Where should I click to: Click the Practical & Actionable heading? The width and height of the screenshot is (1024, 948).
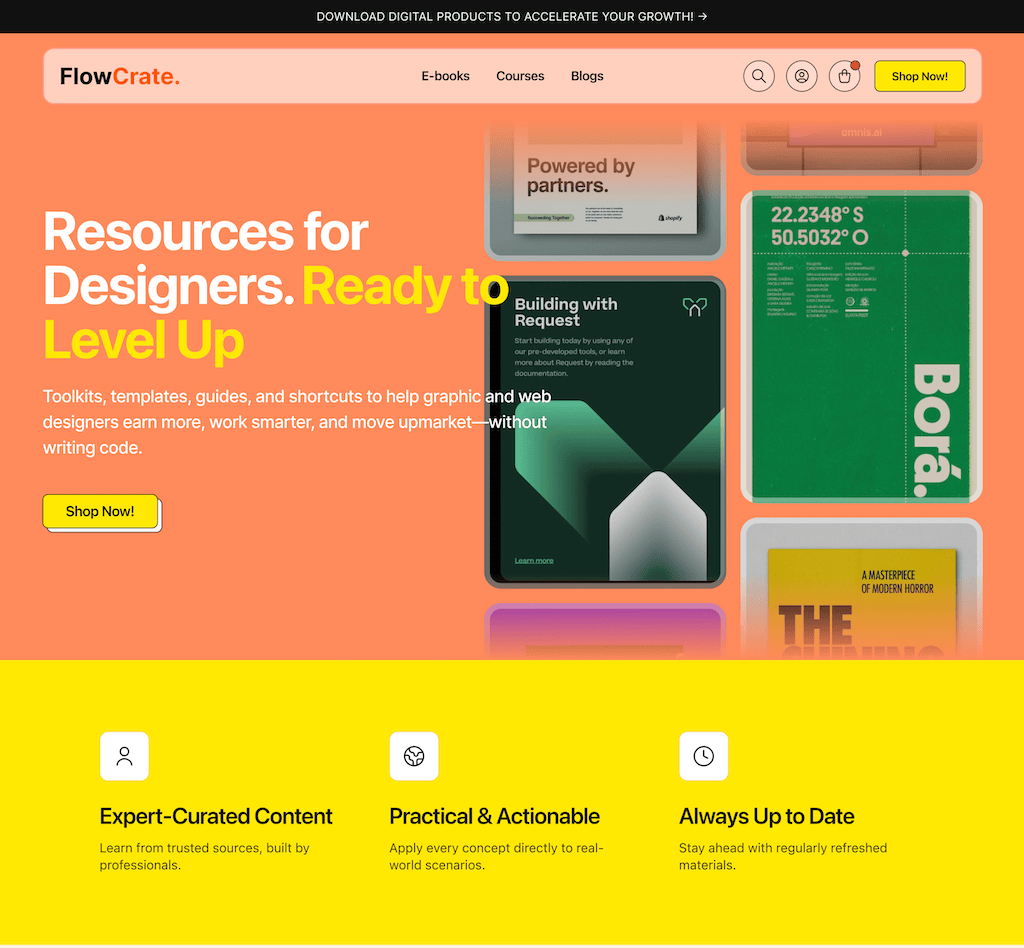click(x=494, y=816)
